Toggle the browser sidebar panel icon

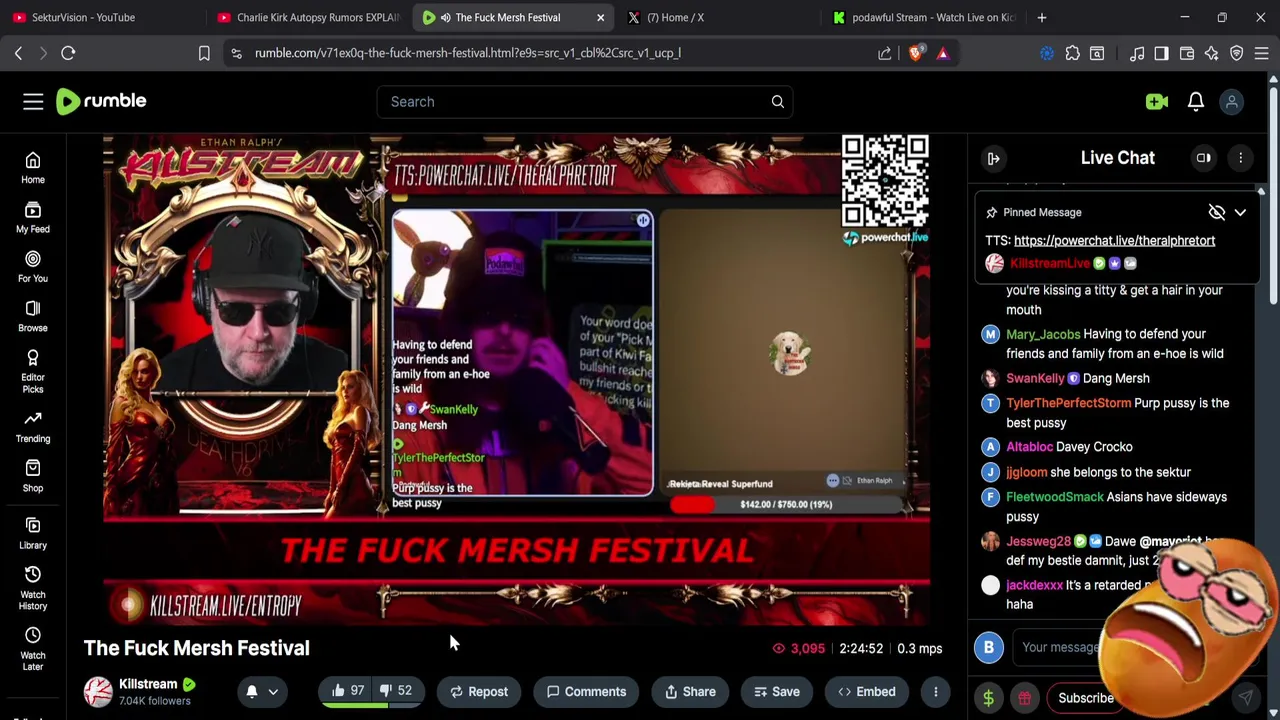(x=1161, y=53)
